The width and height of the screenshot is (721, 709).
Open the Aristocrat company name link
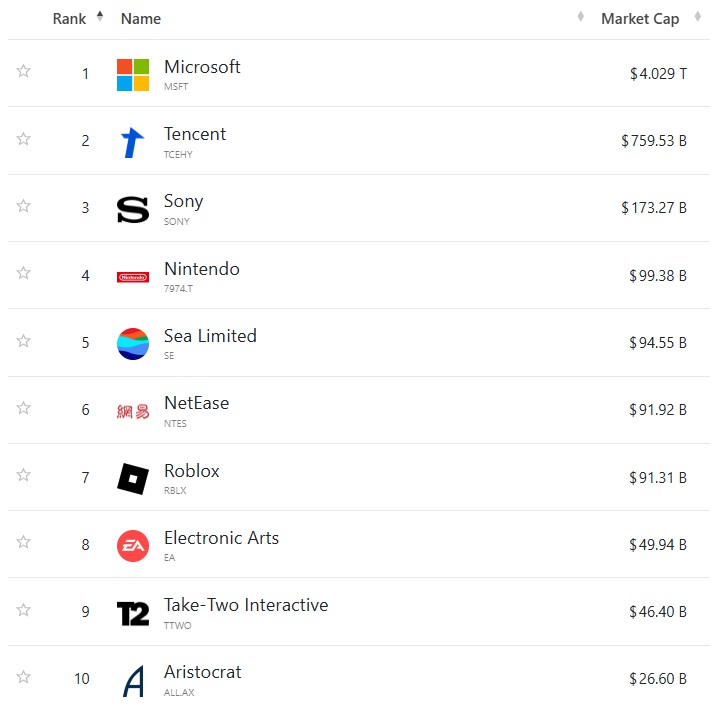(203, 672)
